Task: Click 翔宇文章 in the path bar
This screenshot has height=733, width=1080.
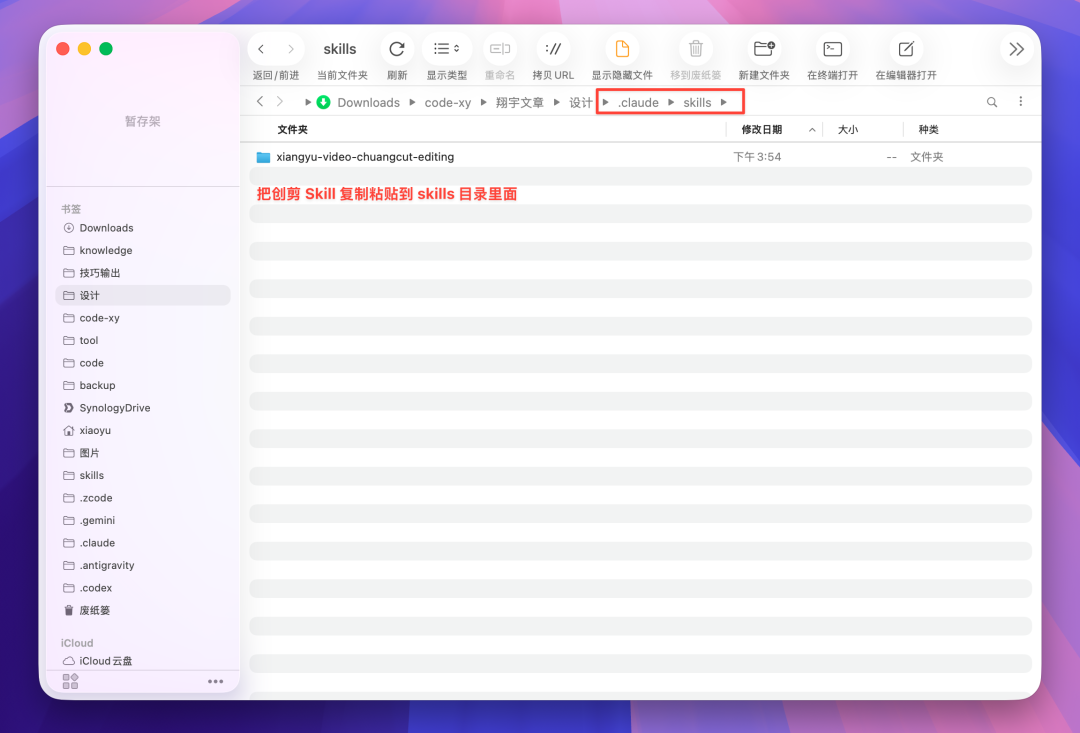Action: [x=519, y=103]
